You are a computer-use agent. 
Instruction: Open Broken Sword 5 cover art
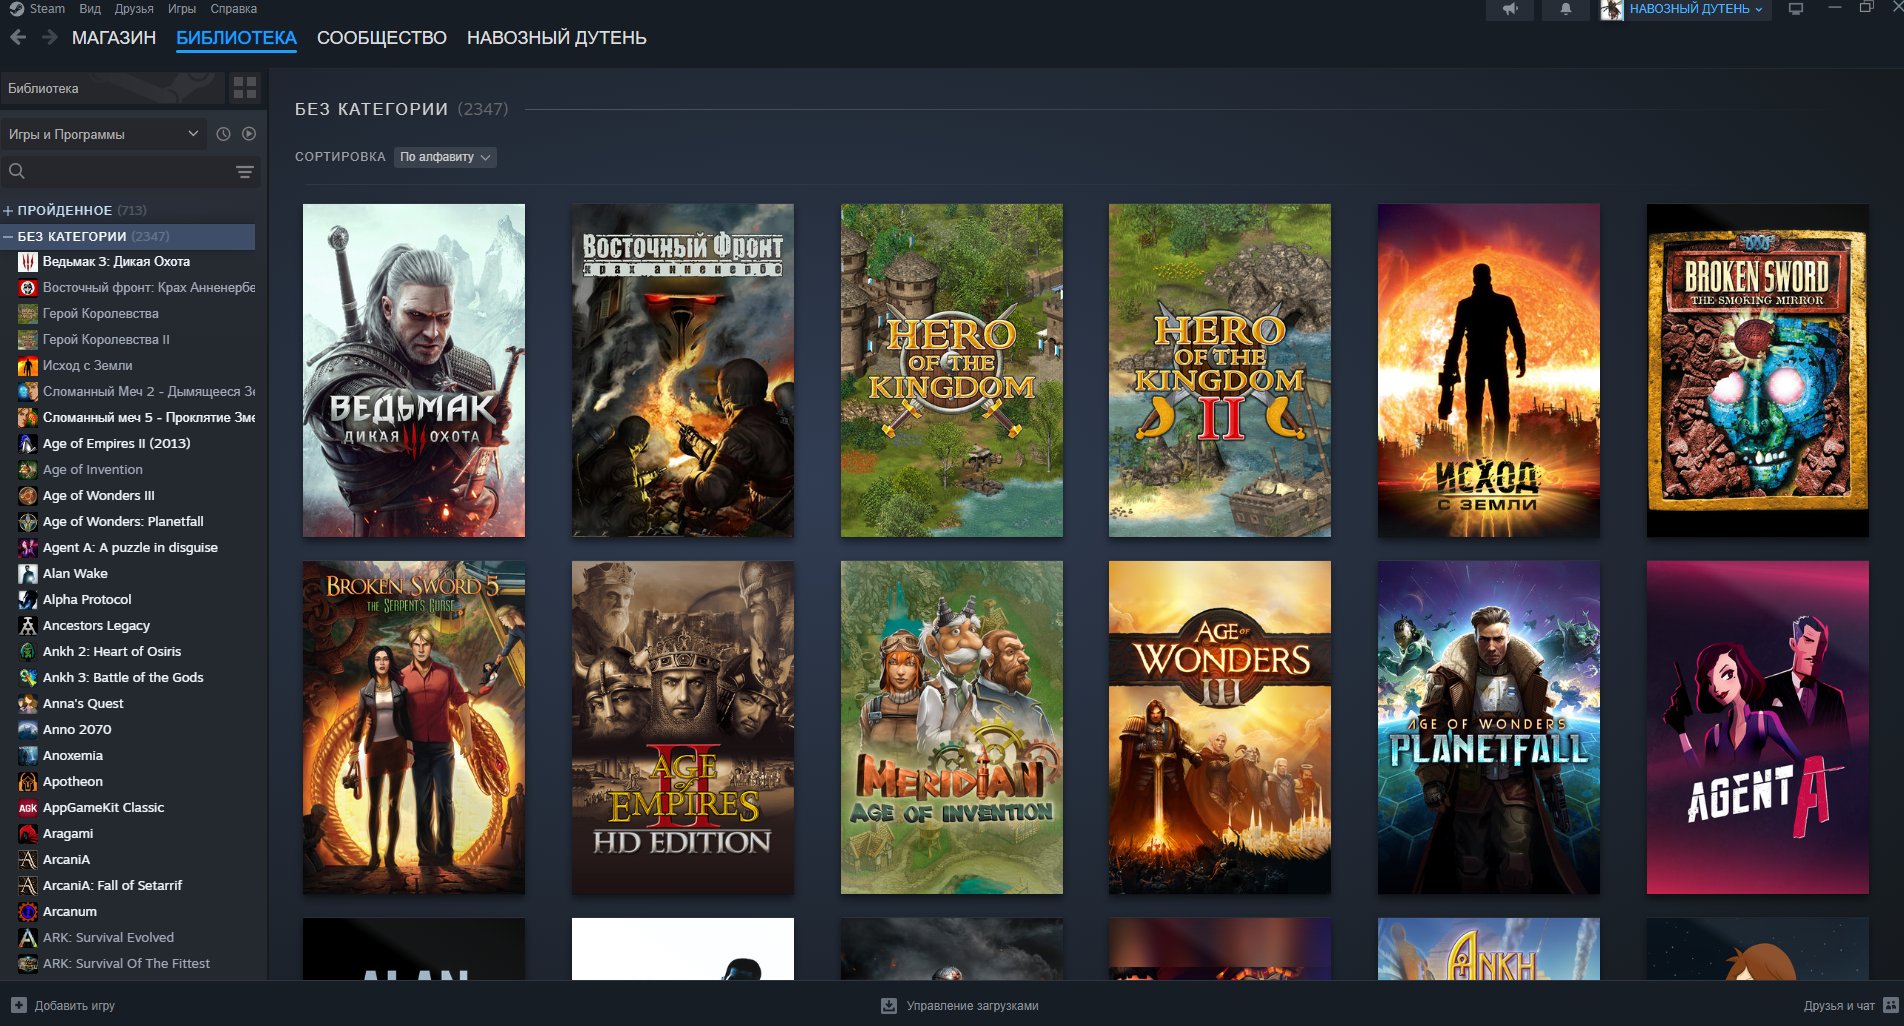(414, 727)
